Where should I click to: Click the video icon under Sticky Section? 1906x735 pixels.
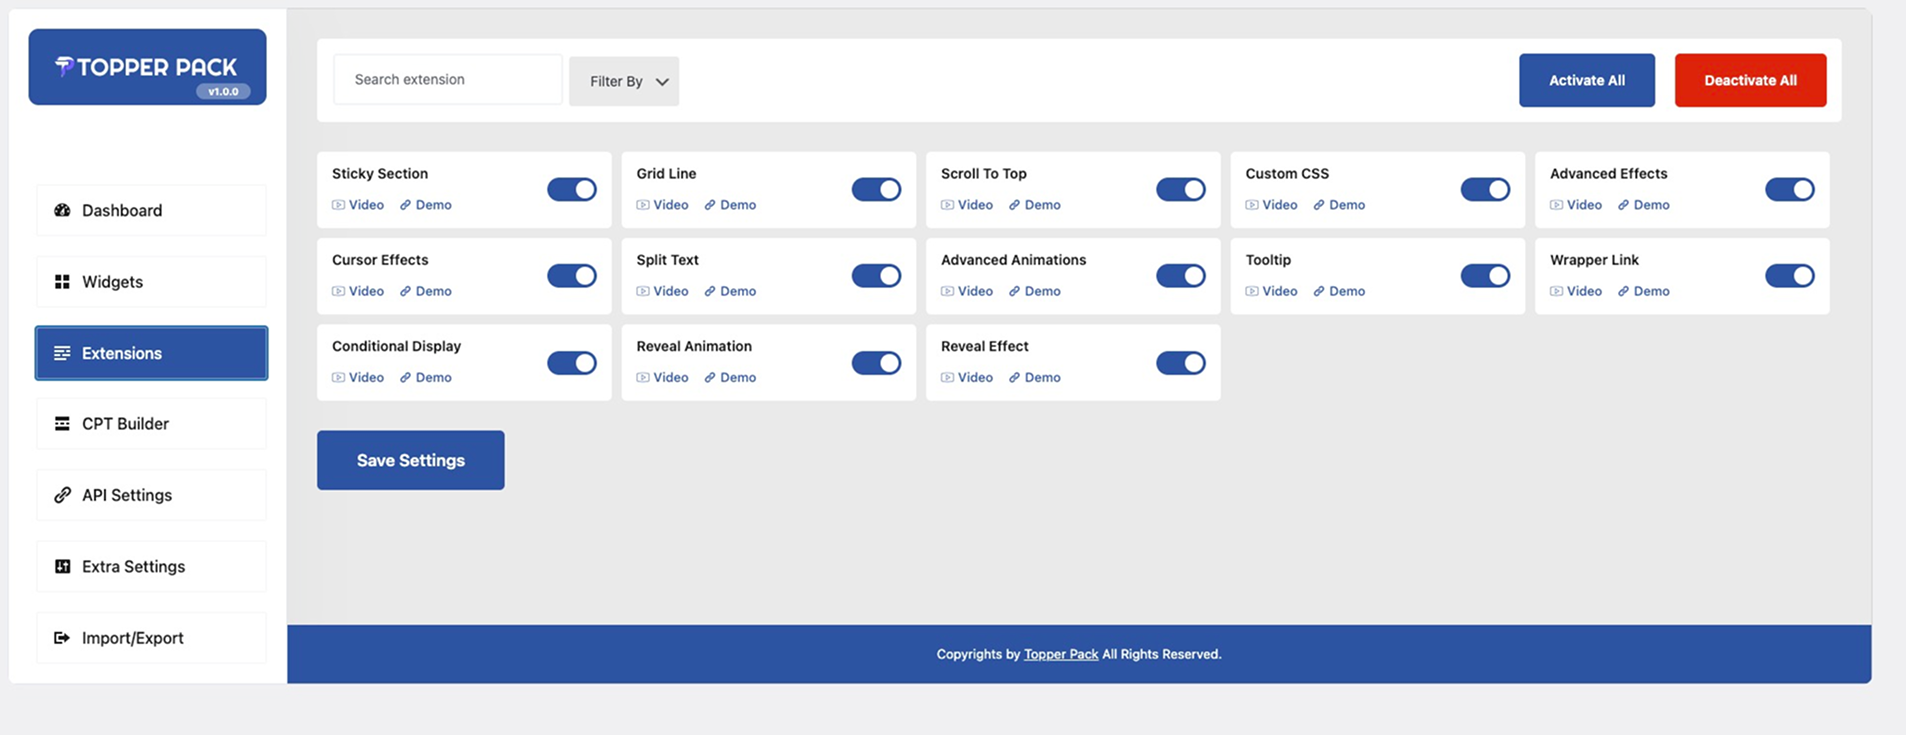point(339,205)
